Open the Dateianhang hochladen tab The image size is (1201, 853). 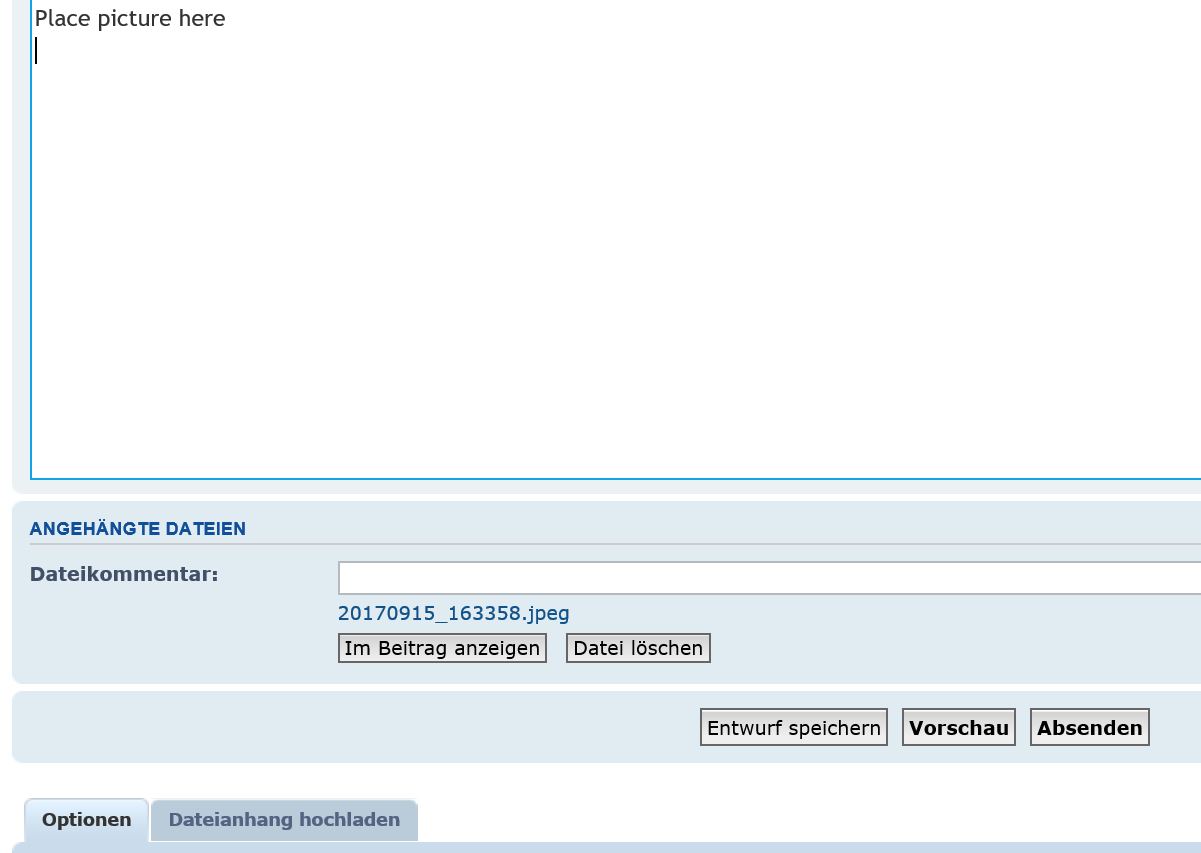click(284, 820)
